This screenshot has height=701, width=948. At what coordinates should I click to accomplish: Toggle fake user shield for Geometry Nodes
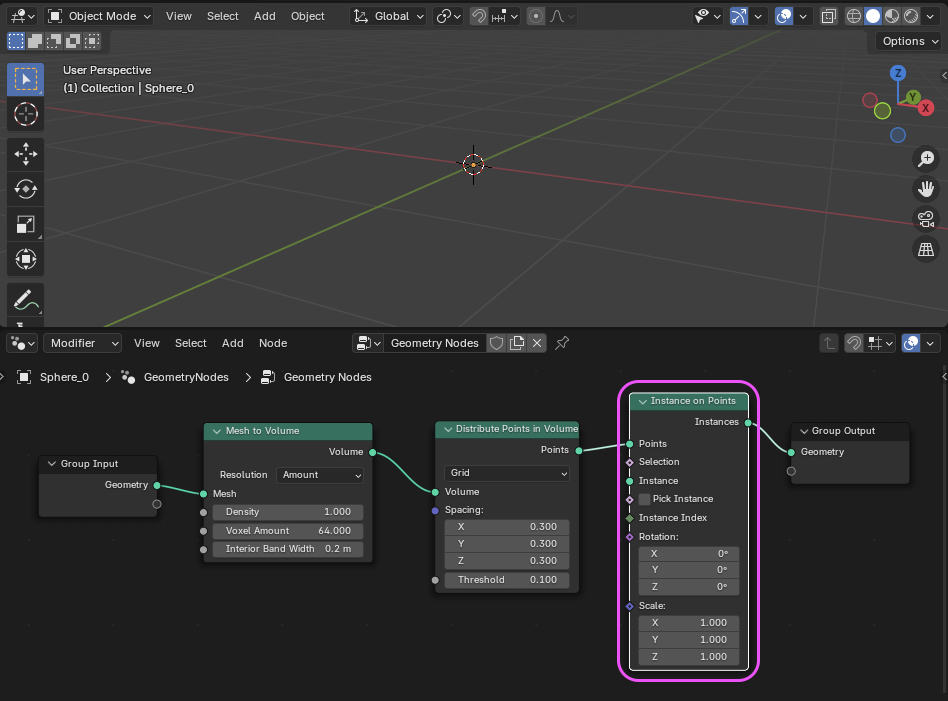[496, 343]
